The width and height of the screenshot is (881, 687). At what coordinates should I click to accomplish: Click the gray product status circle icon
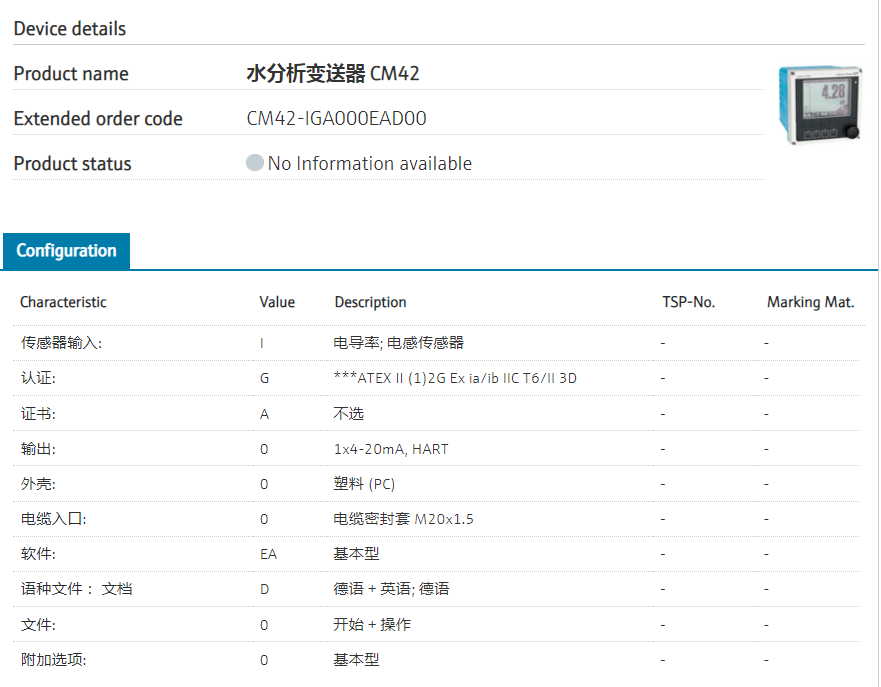255,163
